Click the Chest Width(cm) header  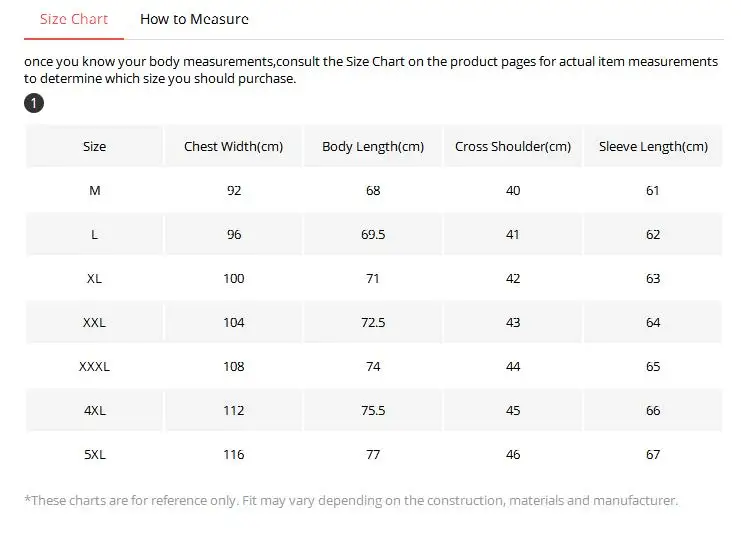pyautogui.click(x=233, y=146)
